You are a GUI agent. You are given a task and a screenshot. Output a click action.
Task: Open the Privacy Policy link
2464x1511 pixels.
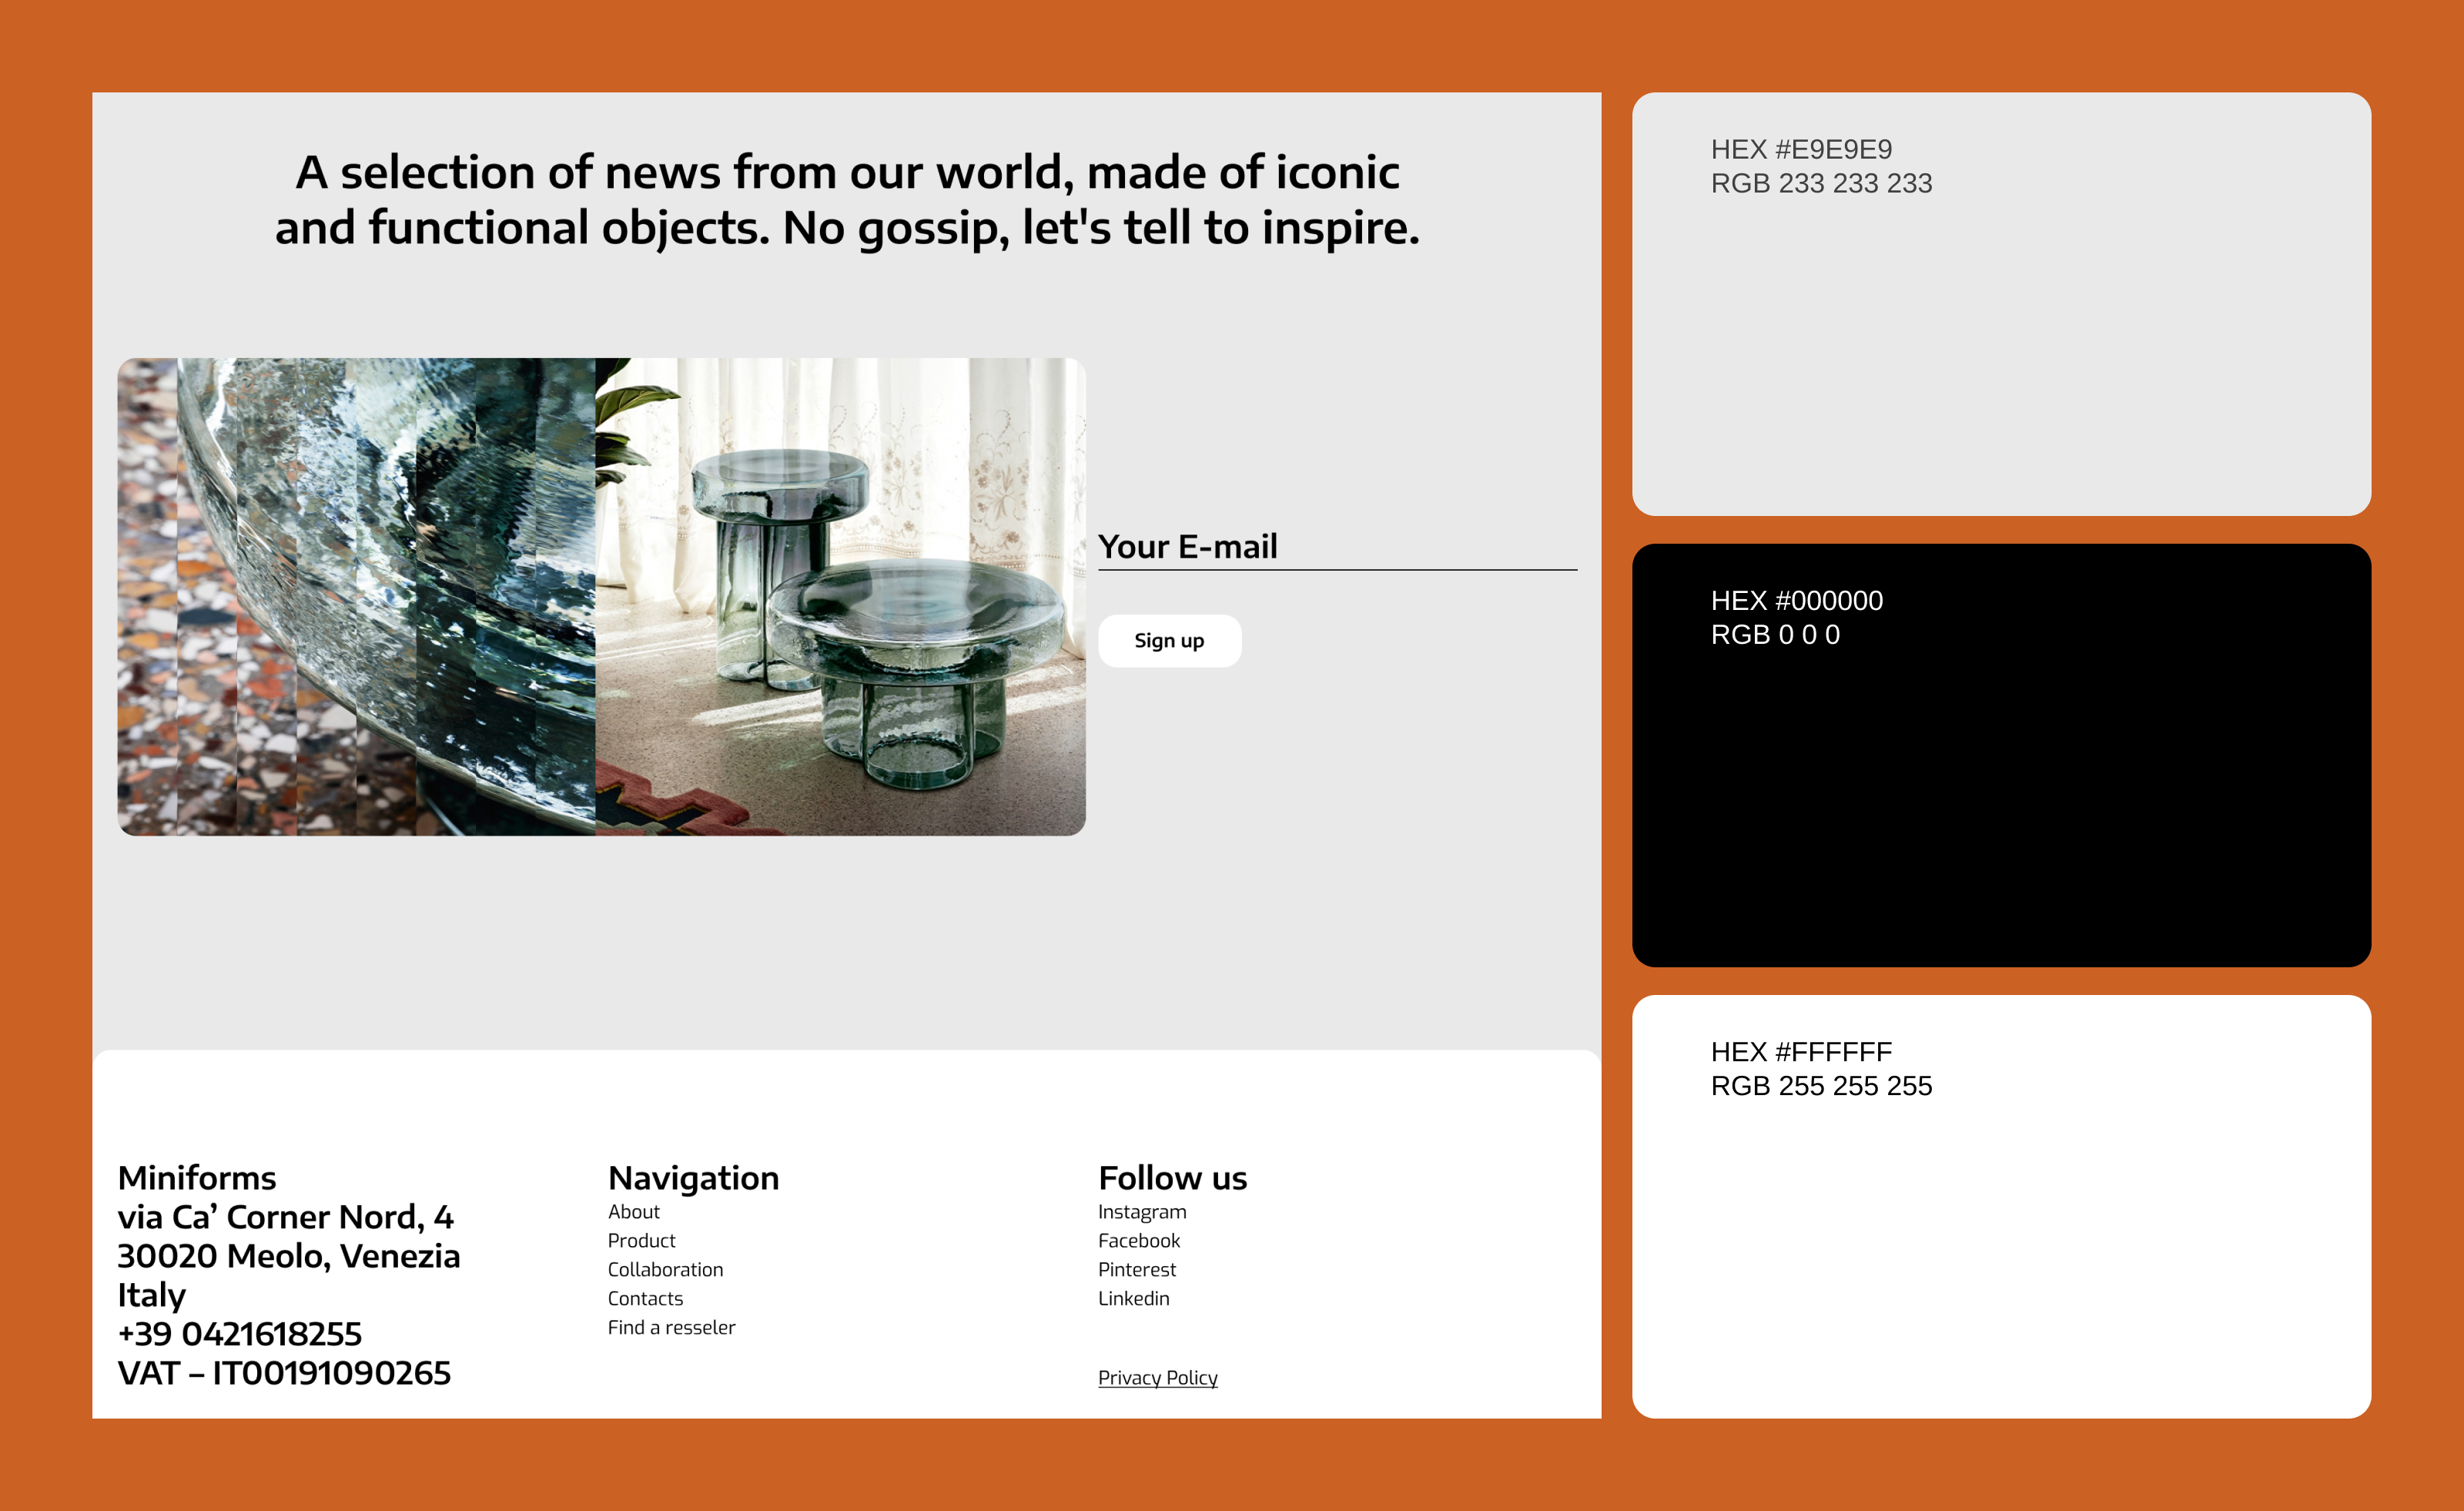click(x=1157, y=1377)
